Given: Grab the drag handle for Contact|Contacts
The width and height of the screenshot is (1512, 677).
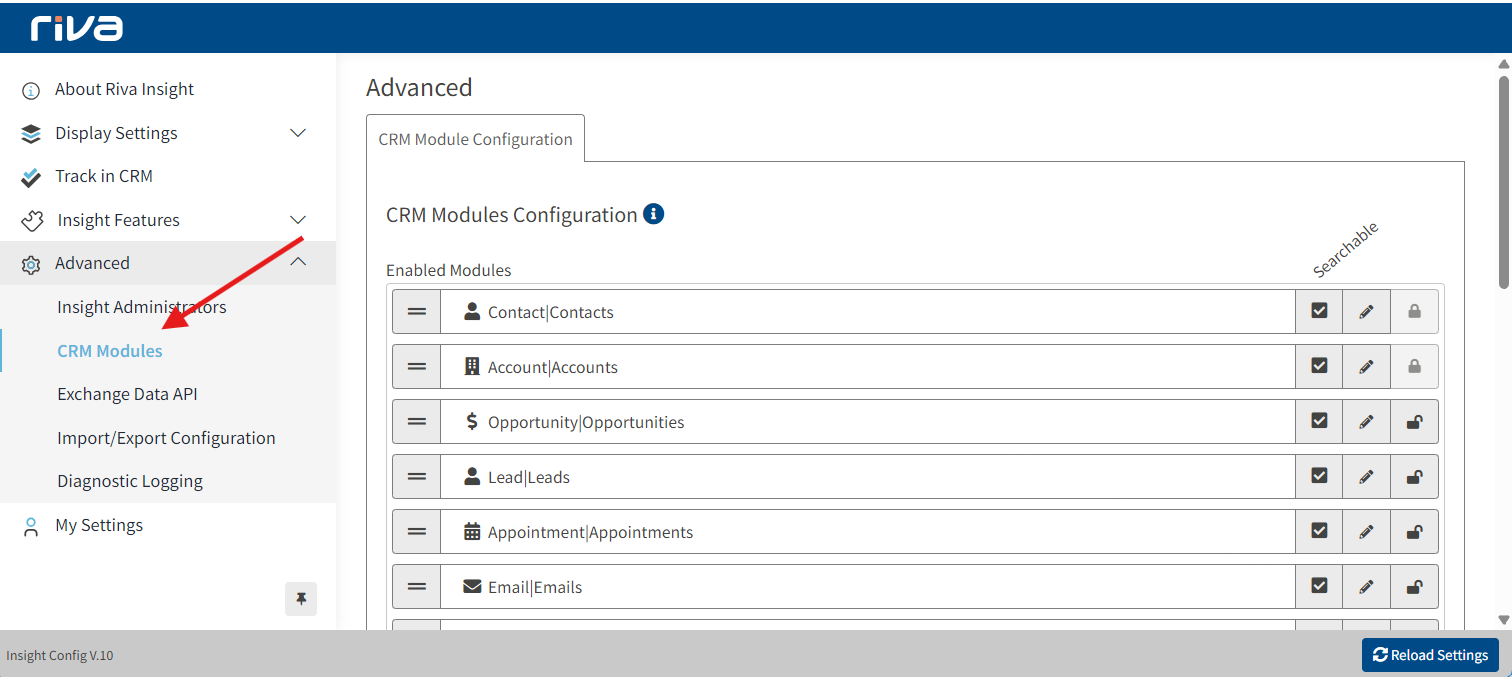Looking at the screenshot, I should (417, 312).
